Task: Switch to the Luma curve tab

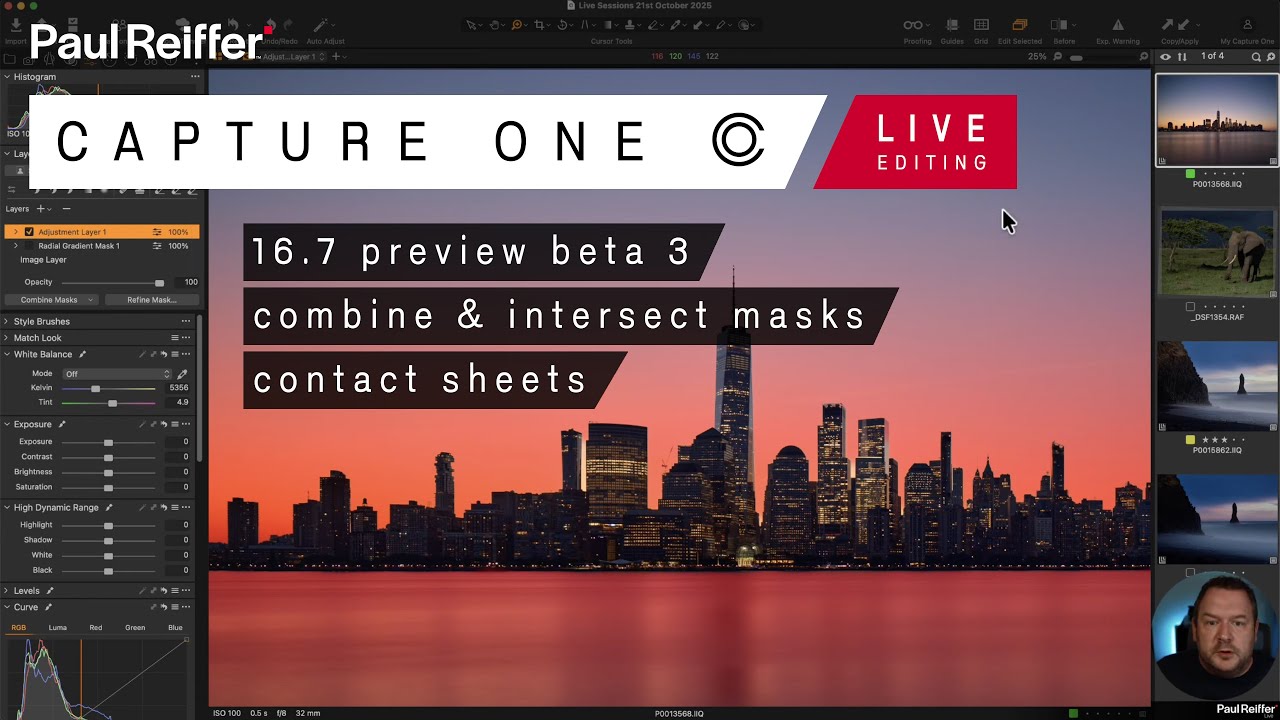Action: 58,628
